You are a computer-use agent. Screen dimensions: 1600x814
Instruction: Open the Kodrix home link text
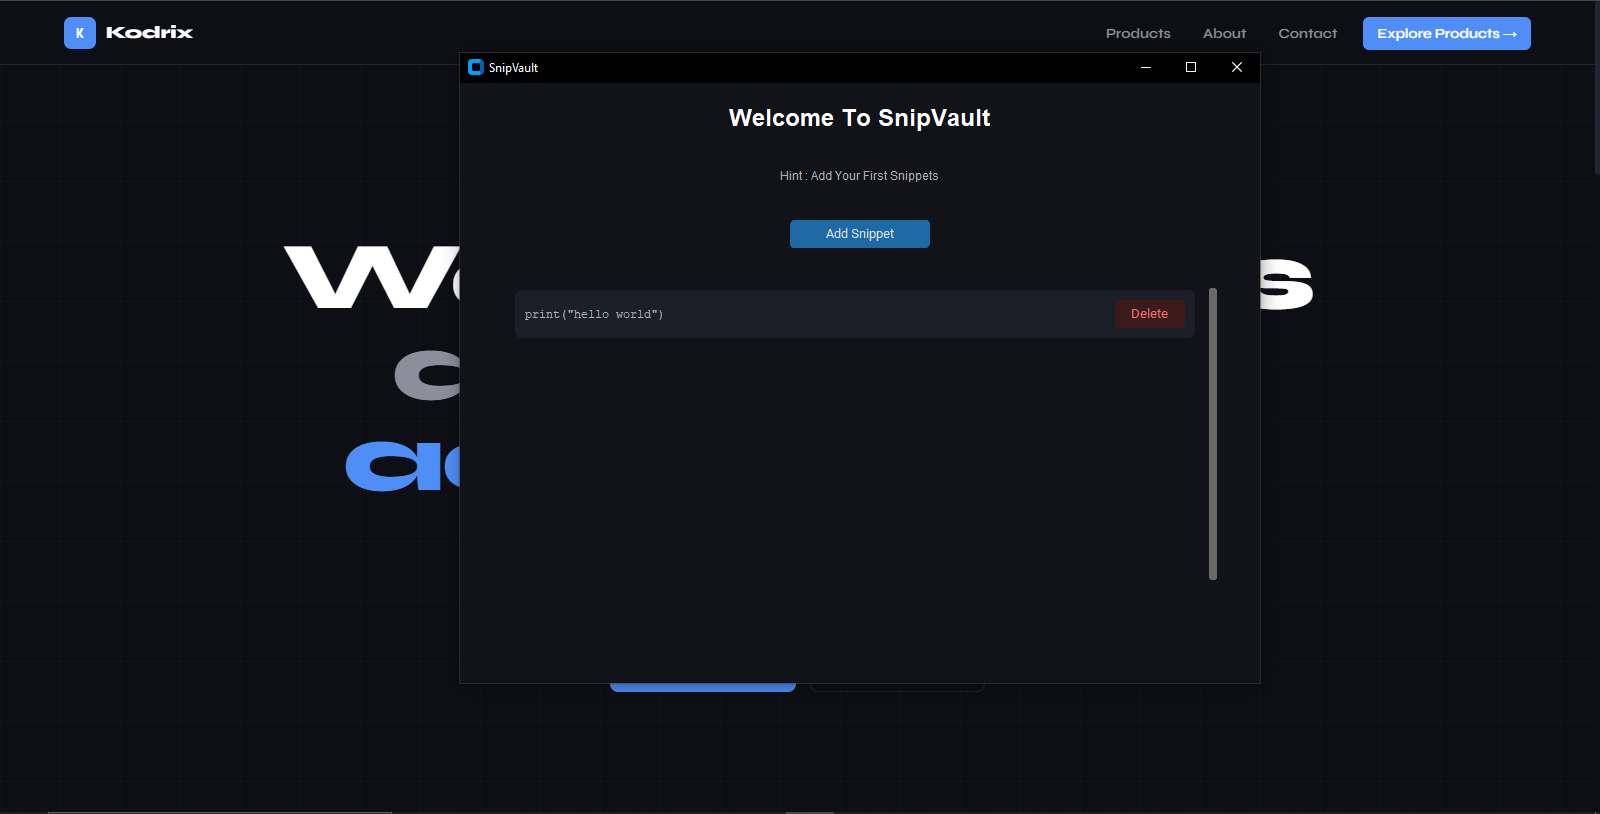pyautogui.click(x=150, y=33)
